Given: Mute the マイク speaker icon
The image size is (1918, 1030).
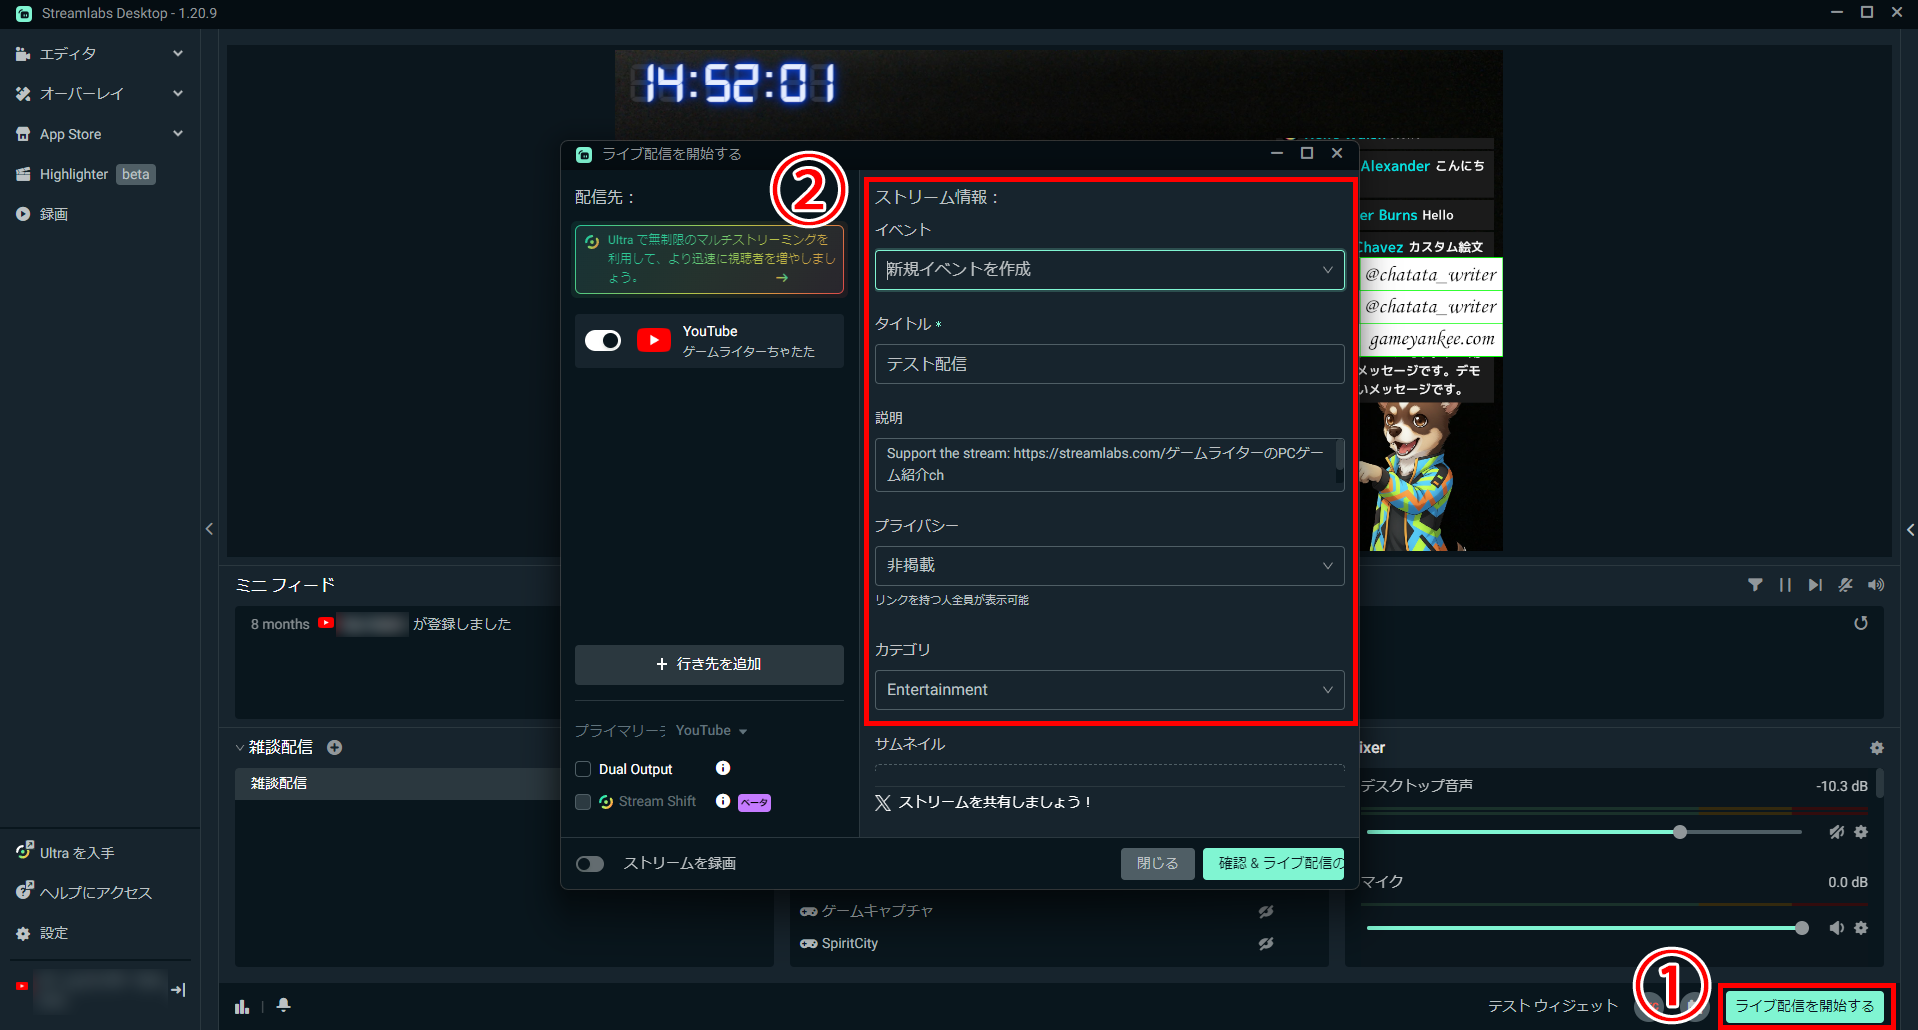Looking at the screenshot, I should tap(1837, 928).
